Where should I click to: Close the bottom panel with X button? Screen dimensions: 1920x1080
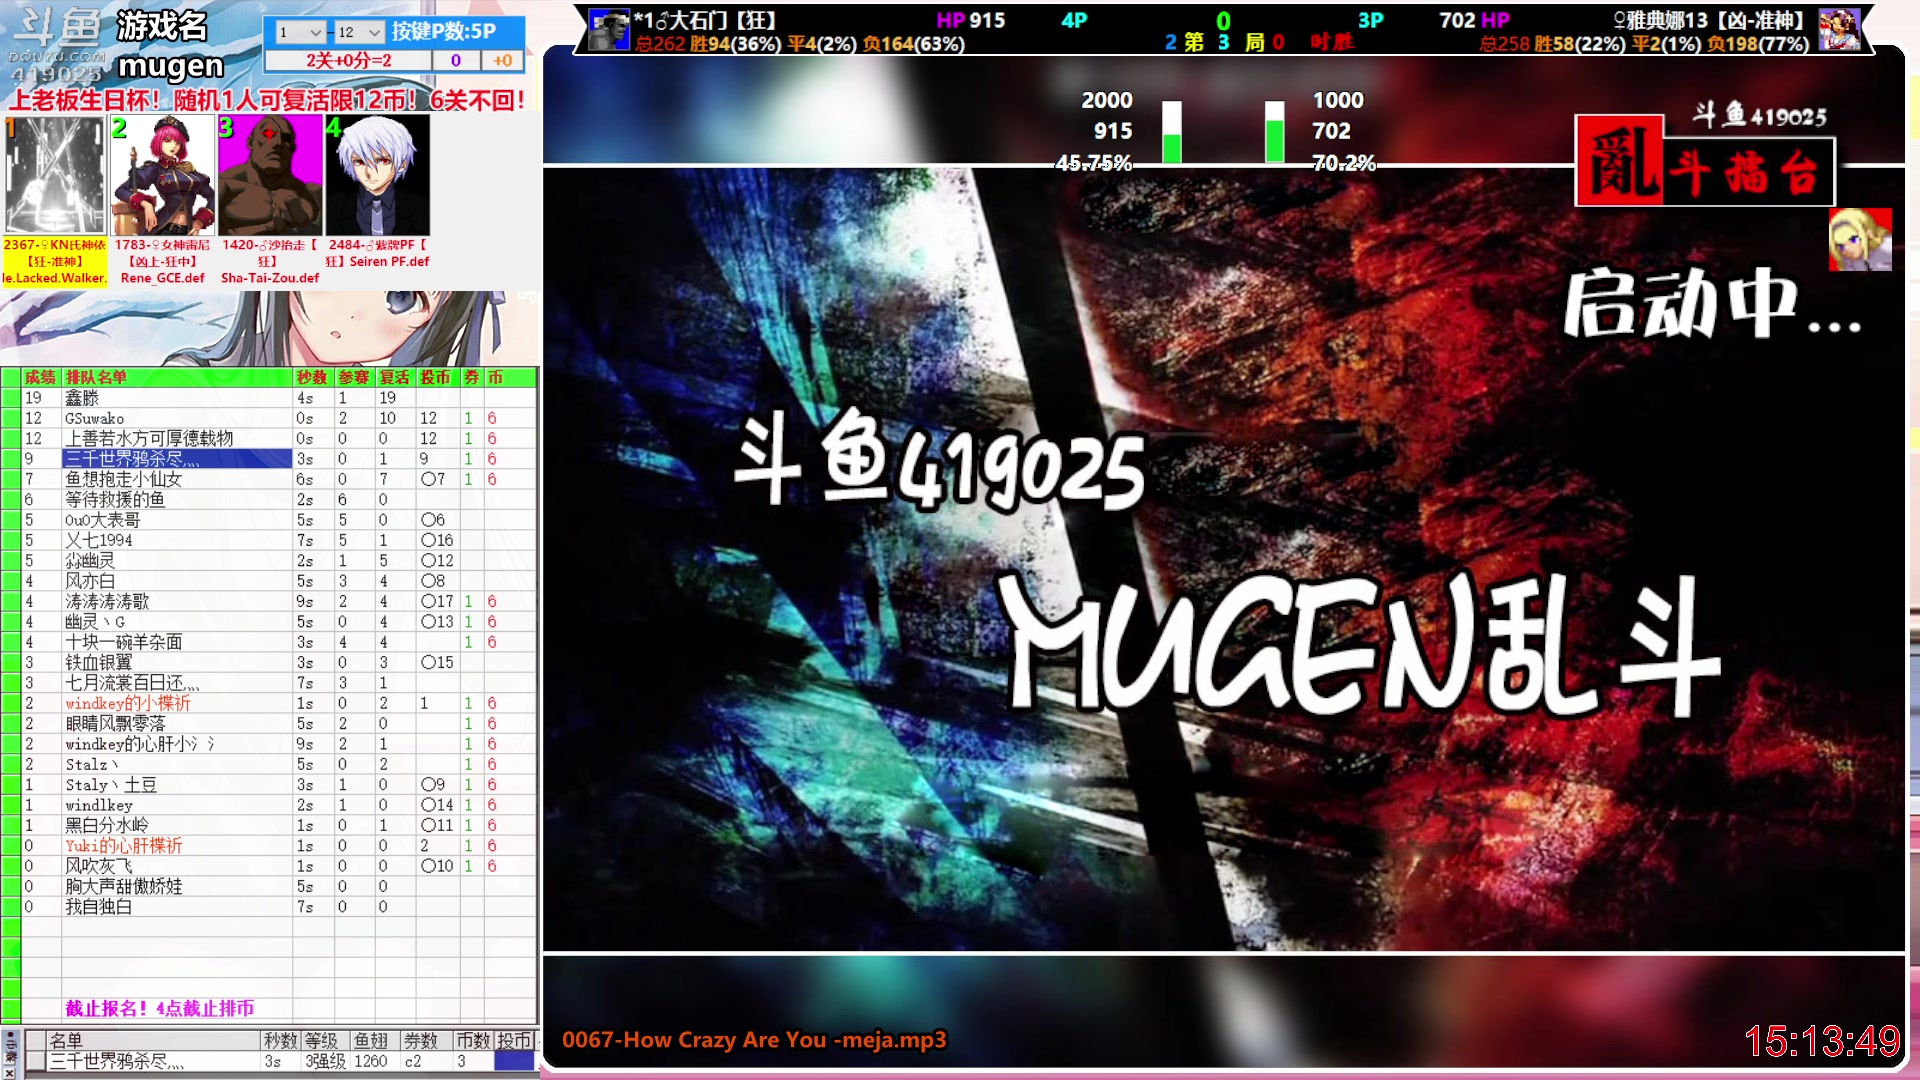point(9,1072)
